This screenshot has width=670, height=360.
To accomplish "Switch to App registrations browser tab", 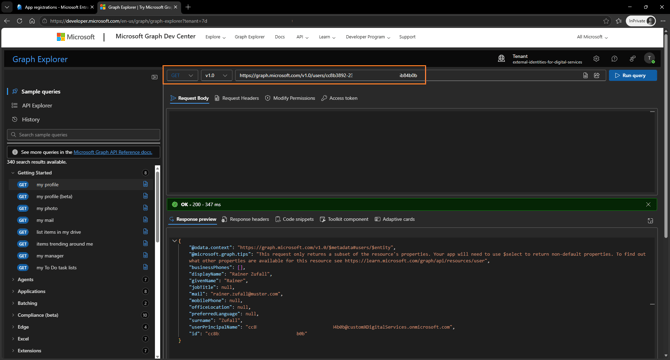I will pos(55,7).
